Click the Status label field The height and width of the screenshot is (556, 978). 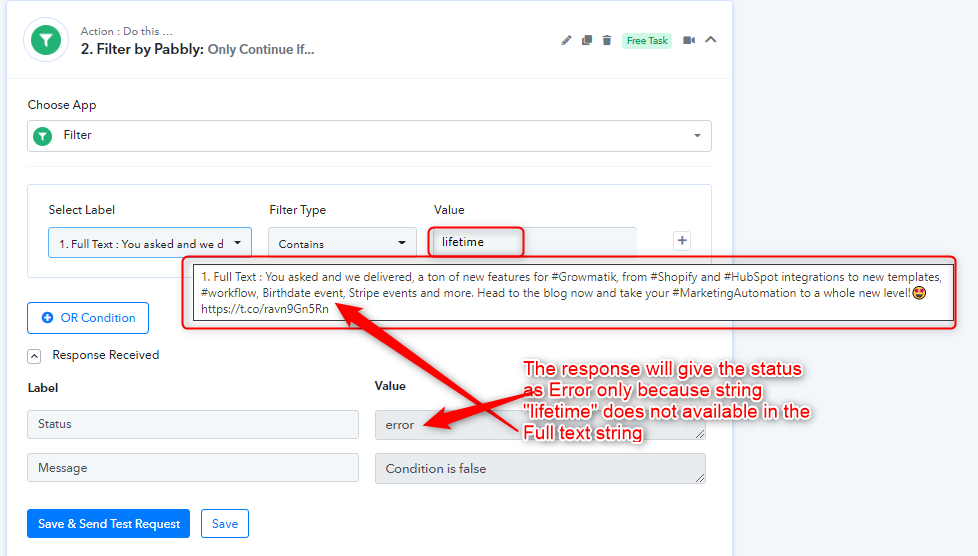pyautogui.click(x=193, y=424)
